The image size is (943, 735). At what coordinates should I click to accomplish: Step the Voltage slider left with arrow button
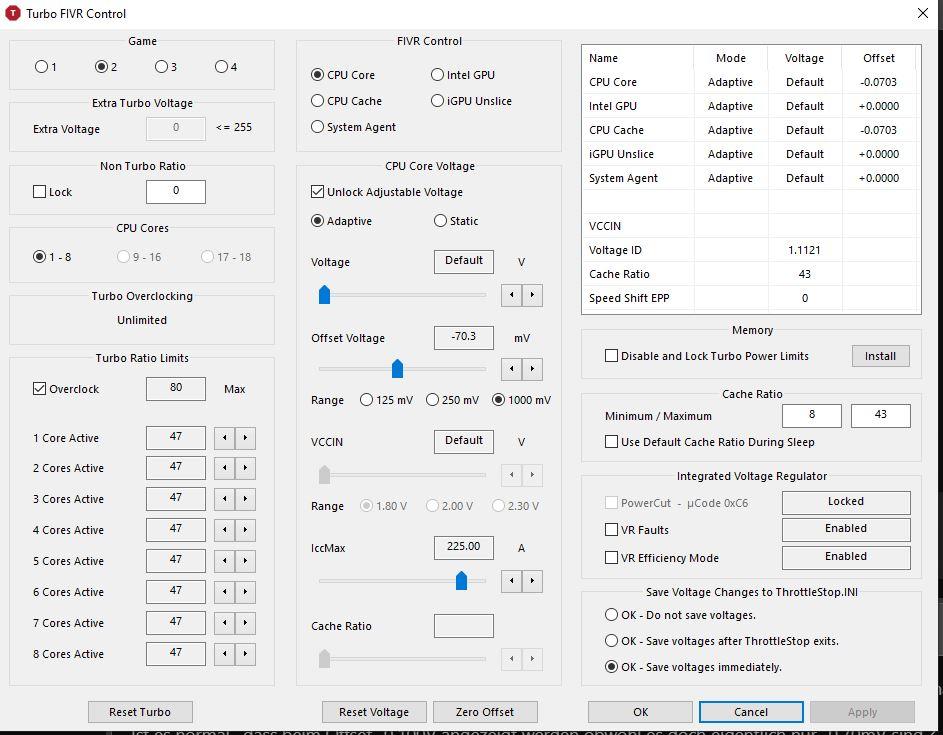[511, 295]
